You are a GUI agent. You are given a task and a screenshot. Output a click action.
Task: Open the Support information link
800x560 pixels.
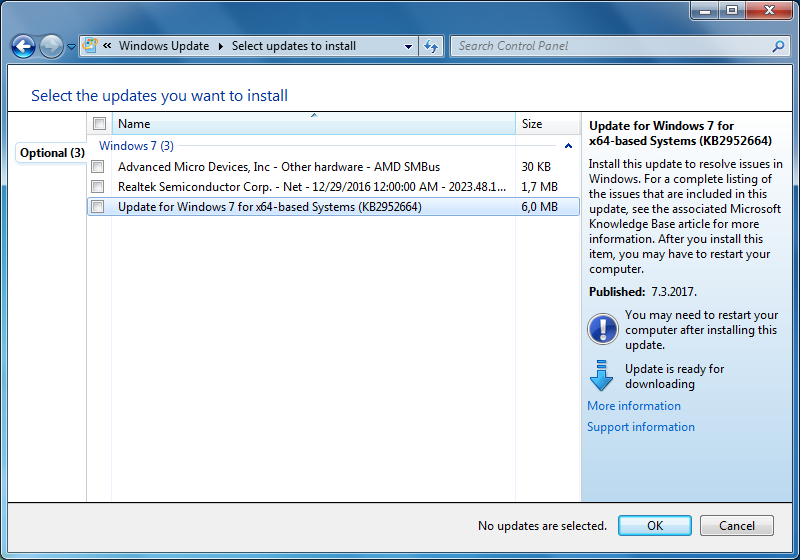coord(641,427)
